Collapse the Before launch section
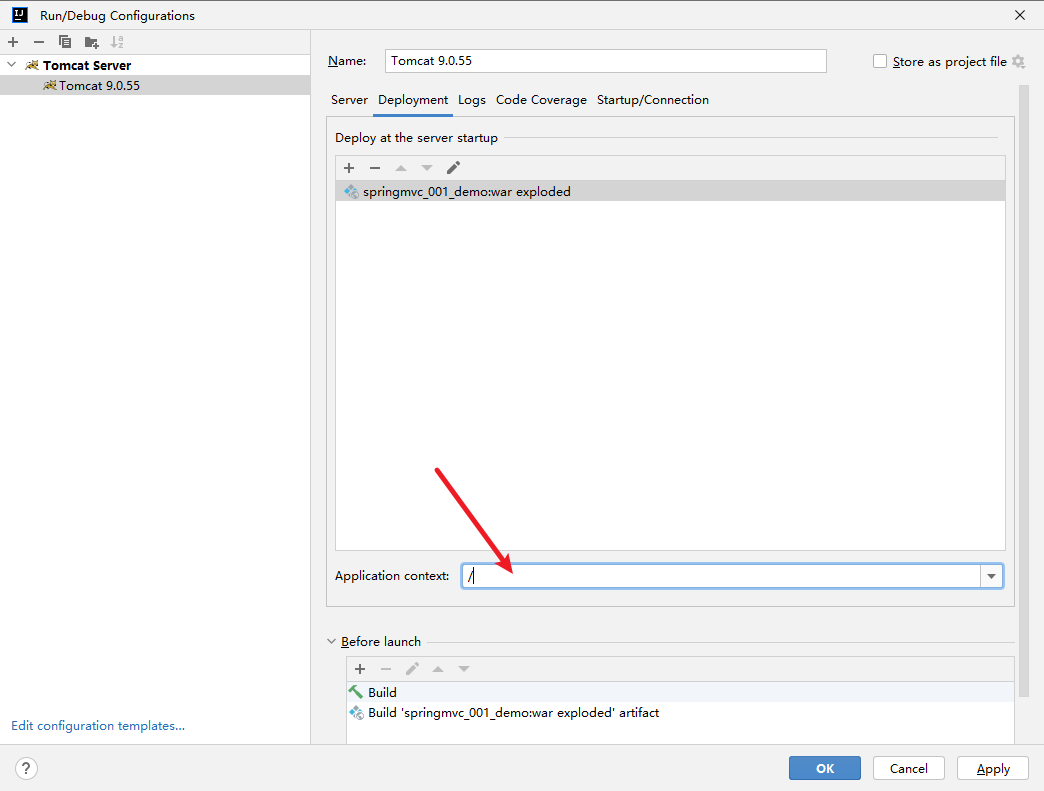The image size is (1044, 791). [x=332, y=641]
